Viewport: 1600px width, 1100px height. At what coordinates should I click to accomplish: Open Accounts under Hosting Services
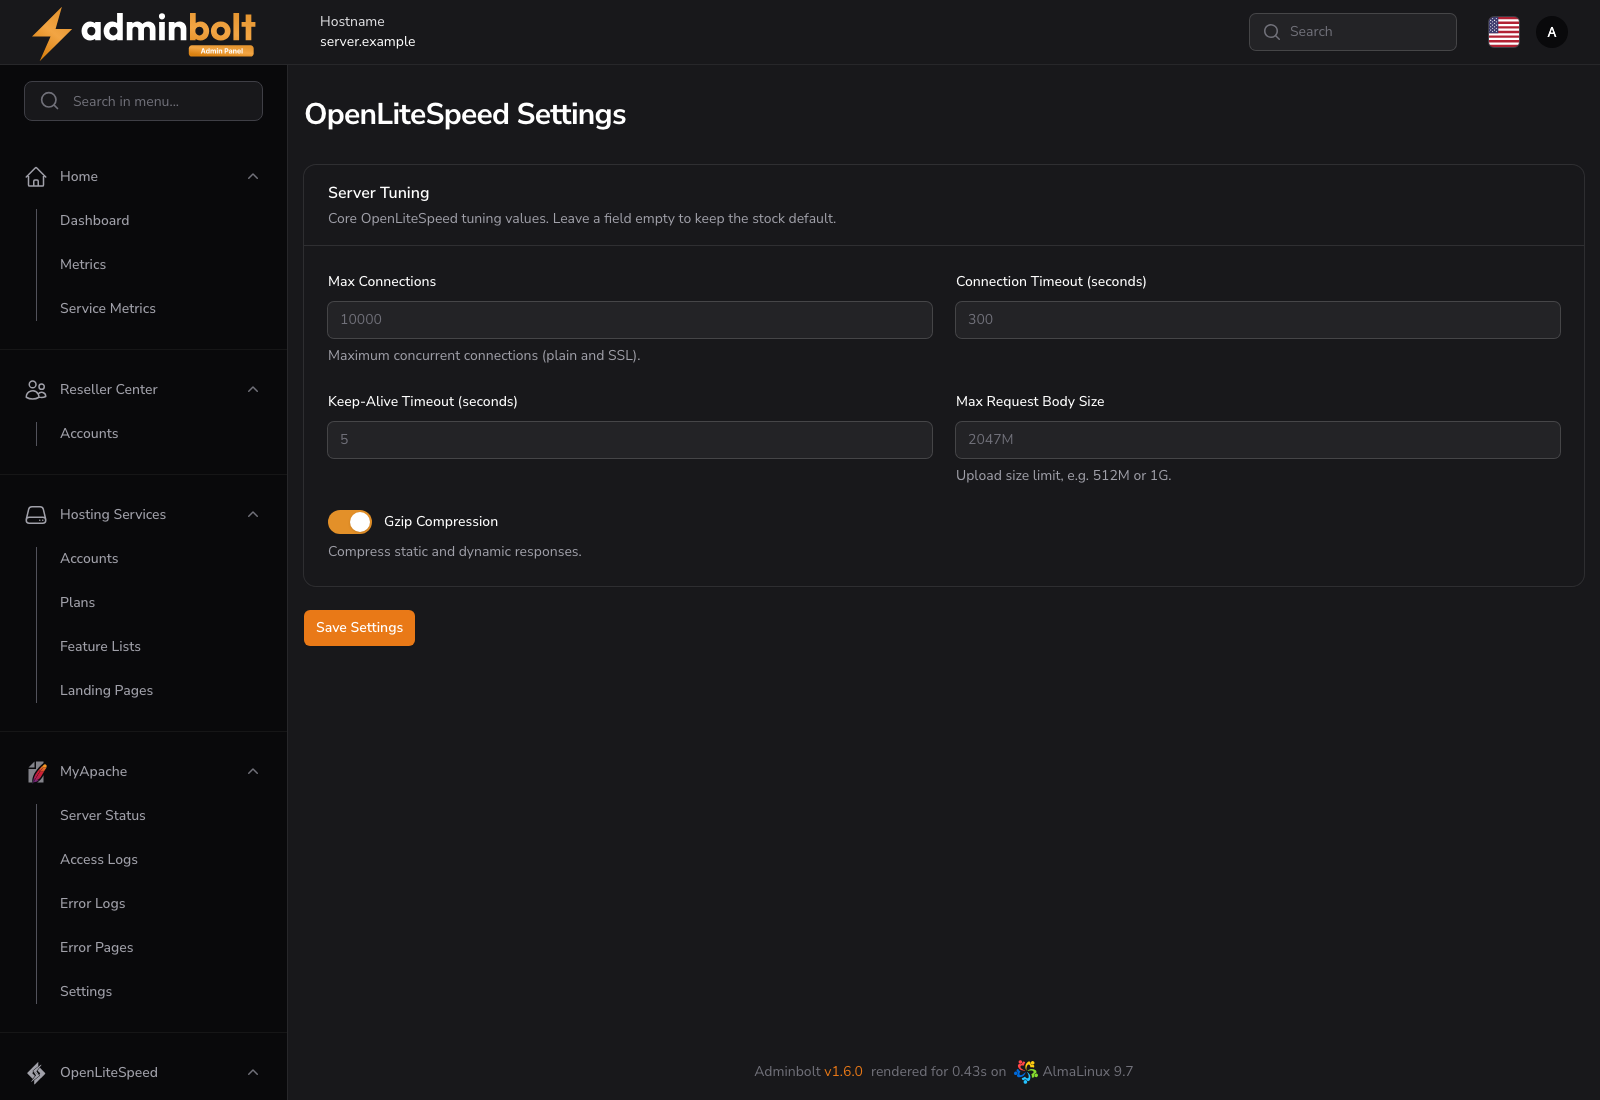(89, 558)
